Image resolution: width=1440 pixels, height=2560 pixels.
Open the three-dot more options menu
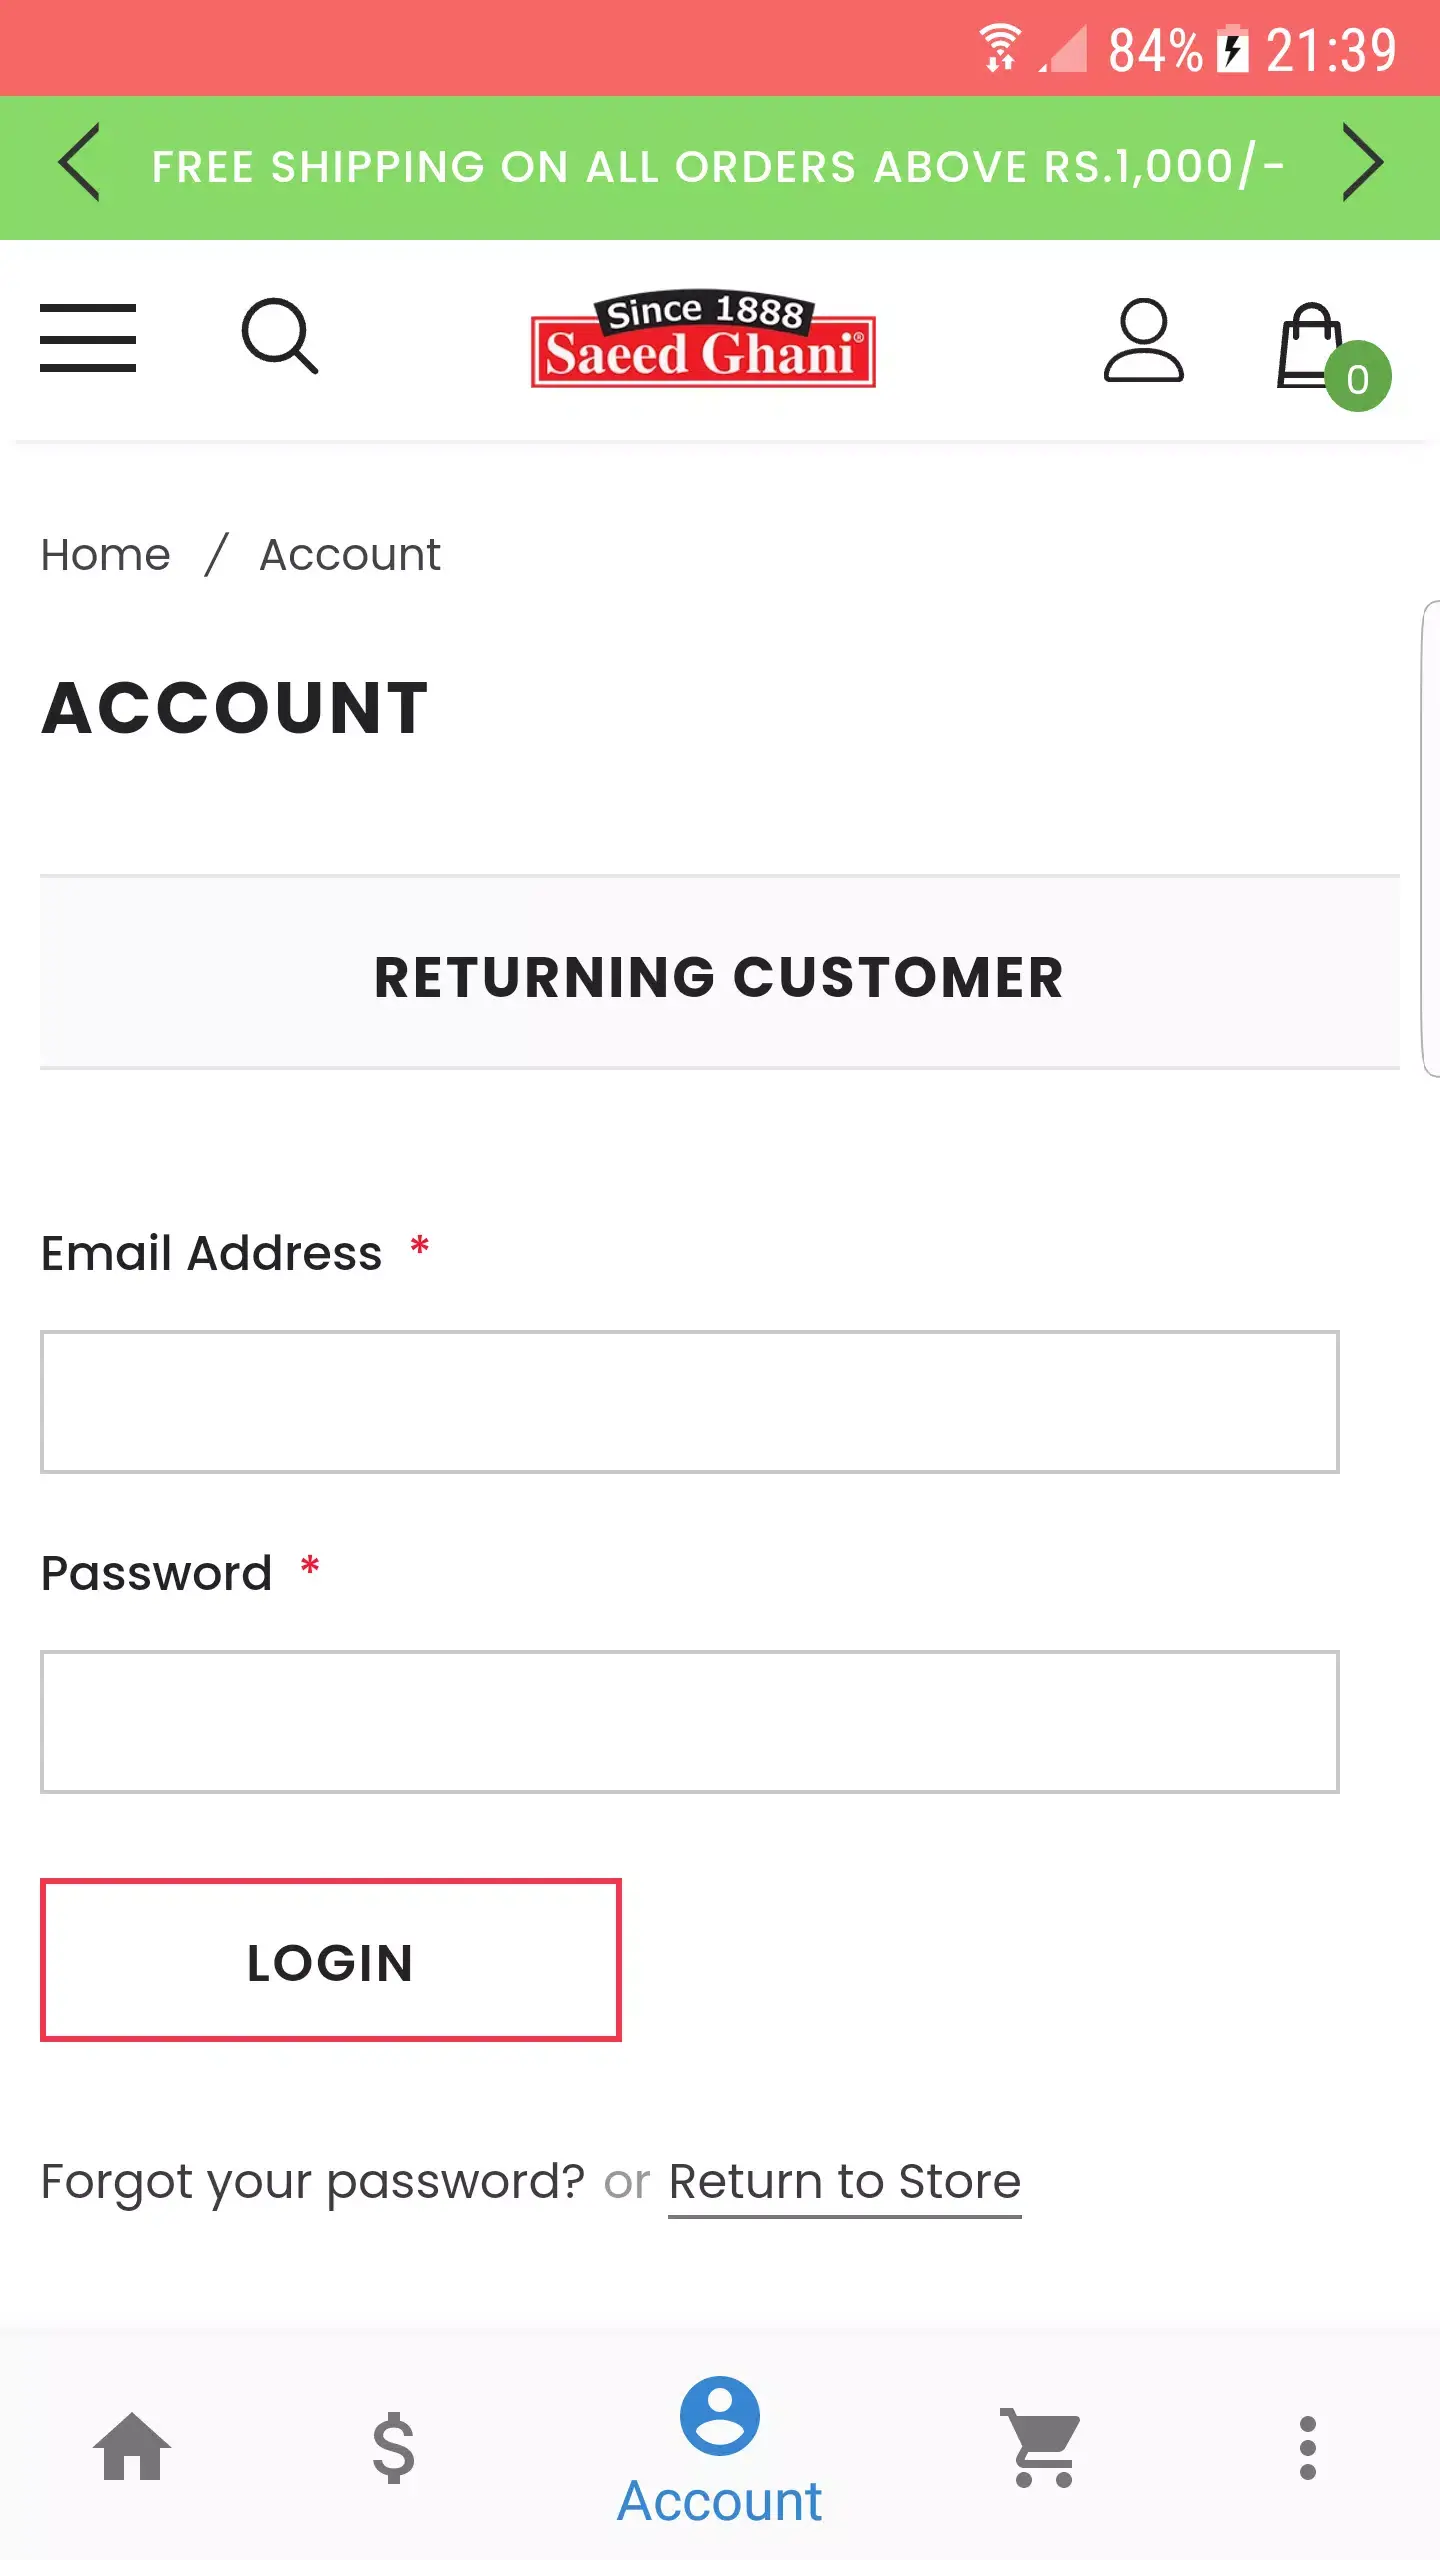pyautogui.click(x=1307, y=2447)
